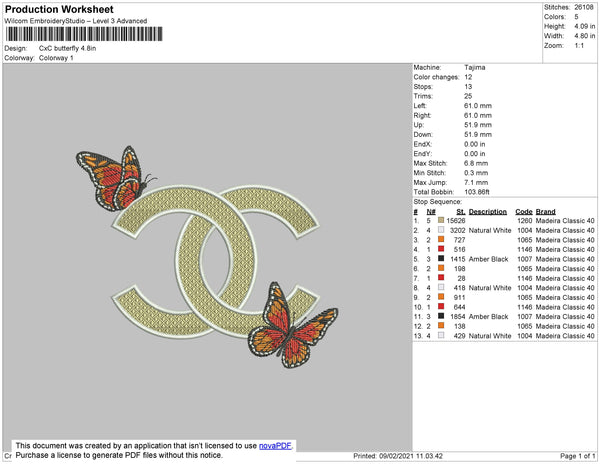This screenshot has width=600, height=464.
Task: Click the "Production Worksheet" title
Action: pyautogui.click(x=59, y=10)
